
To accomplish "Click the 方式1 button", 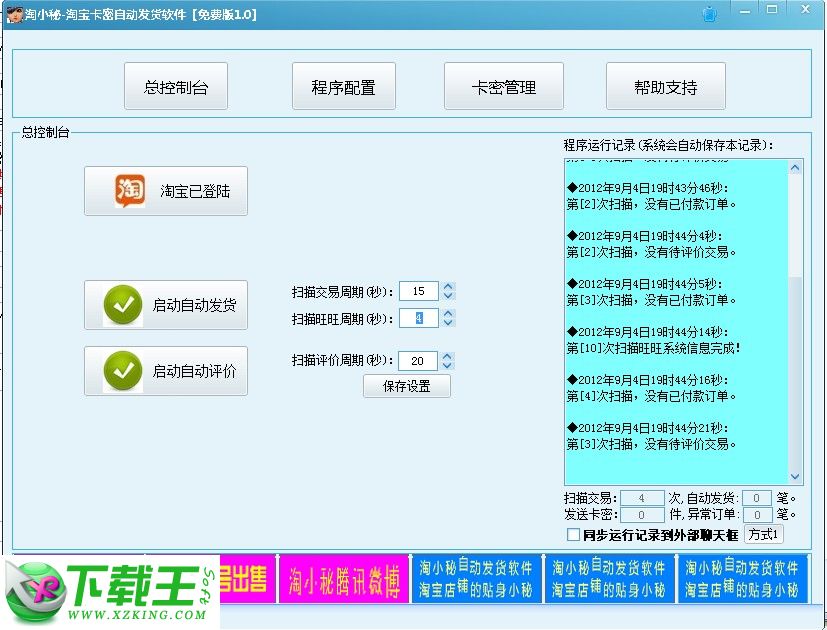I will point(763,534).
